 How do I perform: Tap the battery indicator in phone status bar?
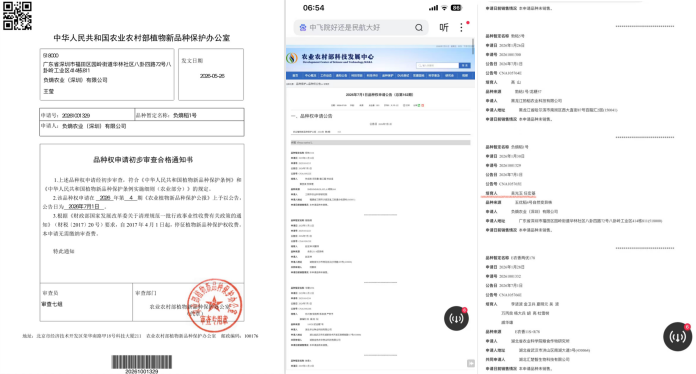[x=456, y=8]
